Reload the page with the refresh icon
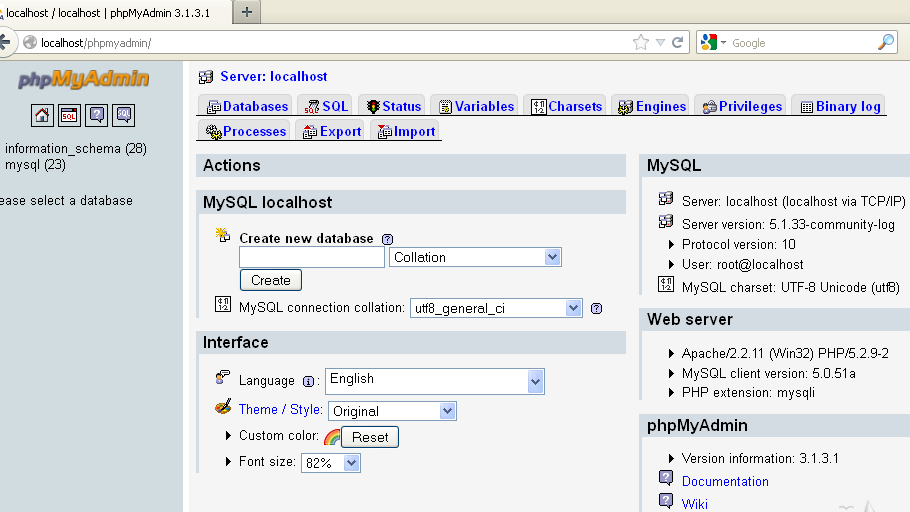The width and height of the screenshot is (910, 512). (x=677, y=42)
